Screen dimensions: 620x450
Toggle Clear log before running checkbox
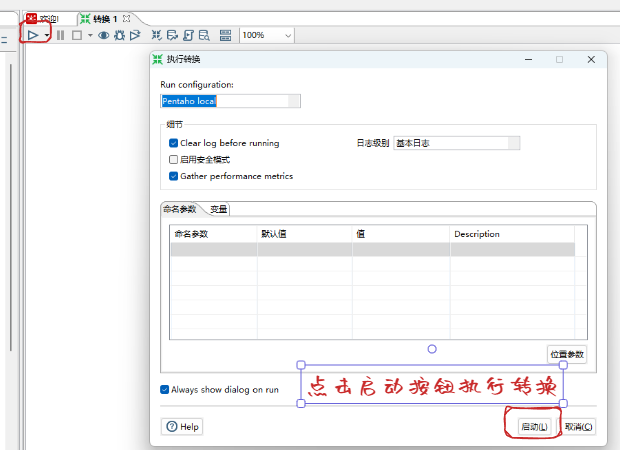[173, 143]
